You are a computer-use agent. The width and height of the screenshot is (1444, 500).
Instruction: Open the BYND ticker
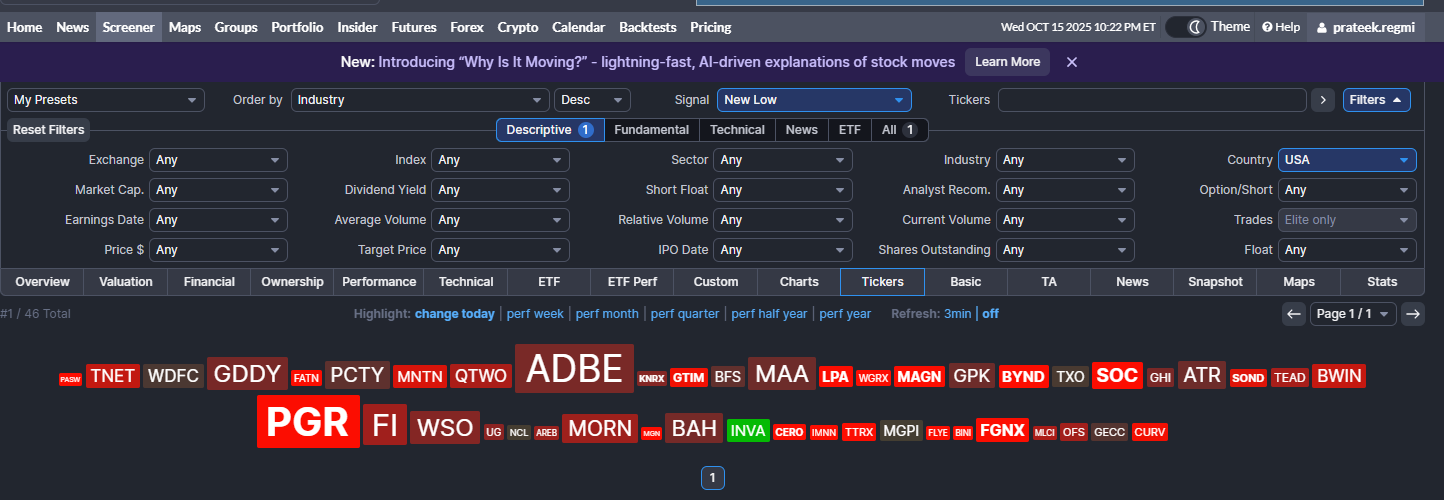coord(1023,377)
